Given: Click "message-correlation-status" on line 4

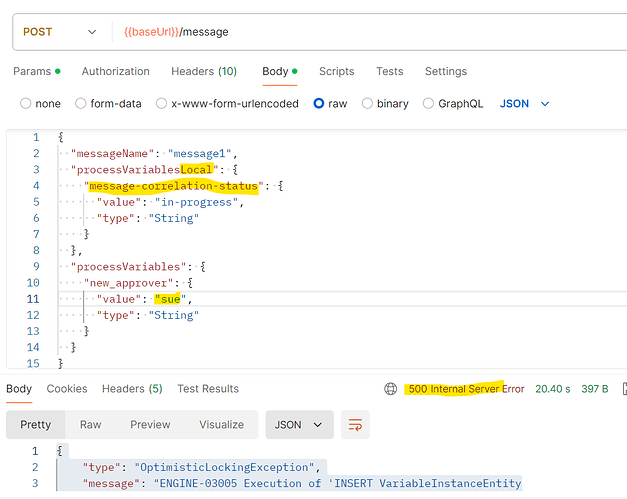Looking at the screenshot, I should [174, 186].
